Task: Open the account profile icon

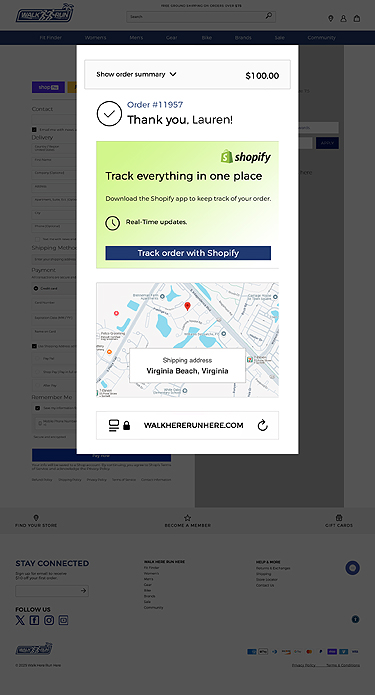Action: pos(343,18)
